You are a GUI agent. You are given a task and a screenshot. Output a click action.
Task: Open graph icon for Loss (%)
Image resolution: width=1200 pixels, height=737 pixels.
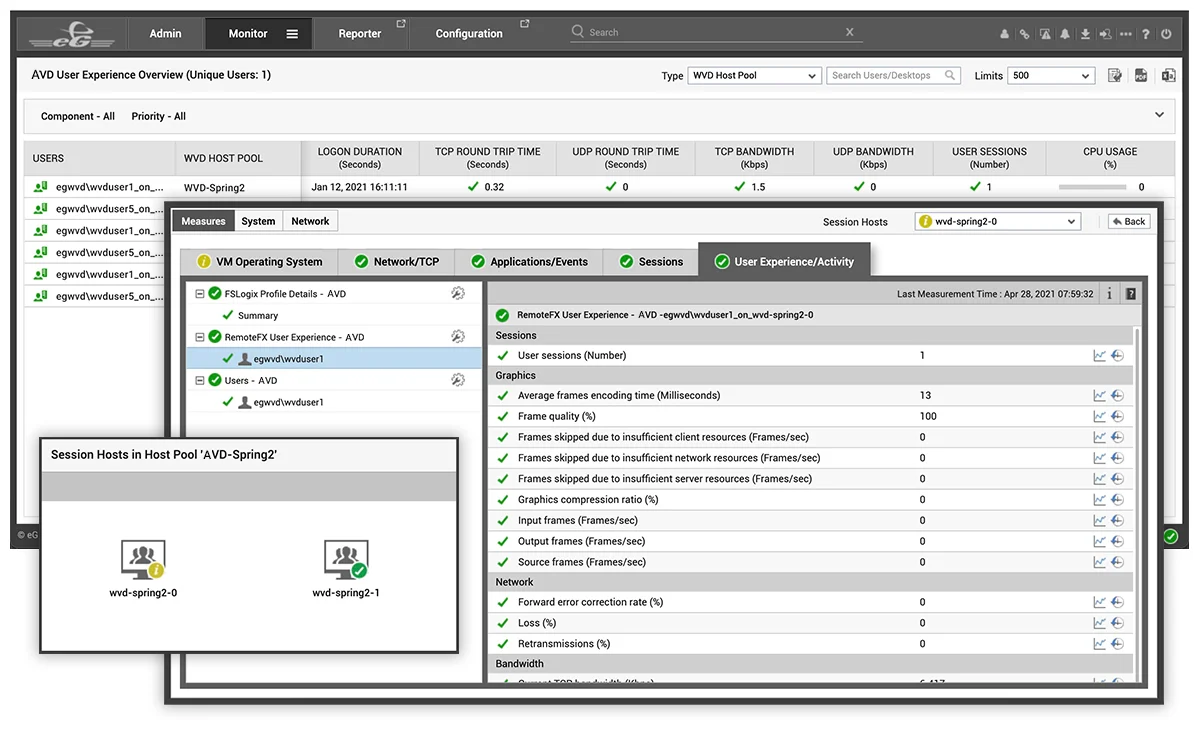(x=1100, y=623)
